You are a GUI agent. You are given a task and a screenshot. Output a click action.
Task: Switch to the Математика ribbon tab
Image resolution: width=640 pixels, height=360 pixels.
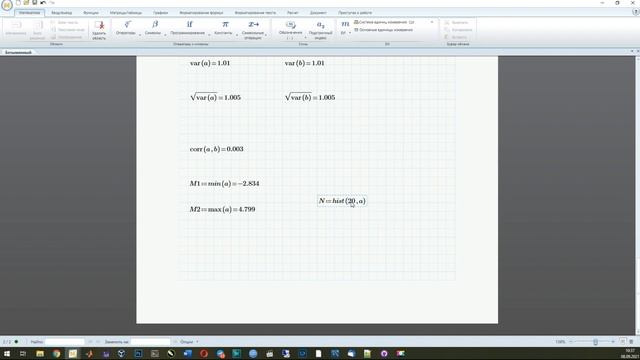click(x=29, y=13)
